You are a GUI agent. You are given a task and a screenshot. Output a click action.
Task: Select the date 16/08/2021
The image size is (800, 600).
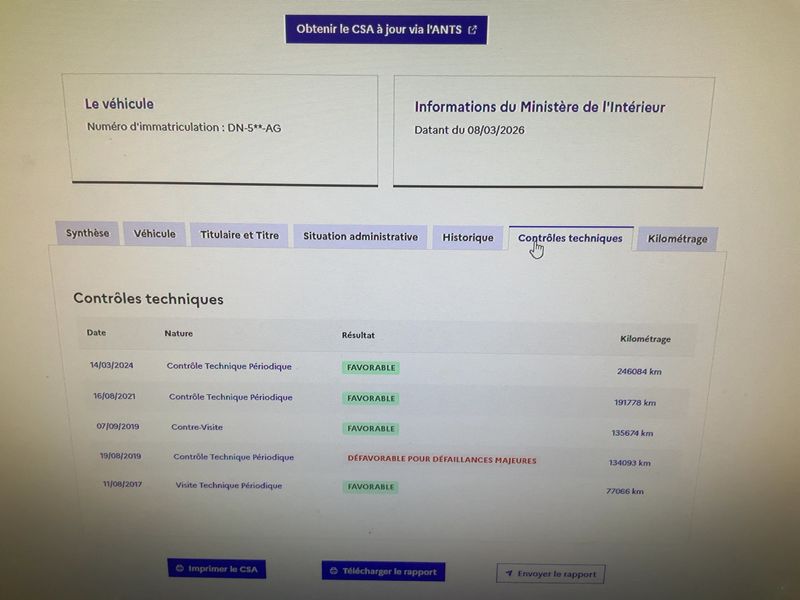(x=114, y=396)
